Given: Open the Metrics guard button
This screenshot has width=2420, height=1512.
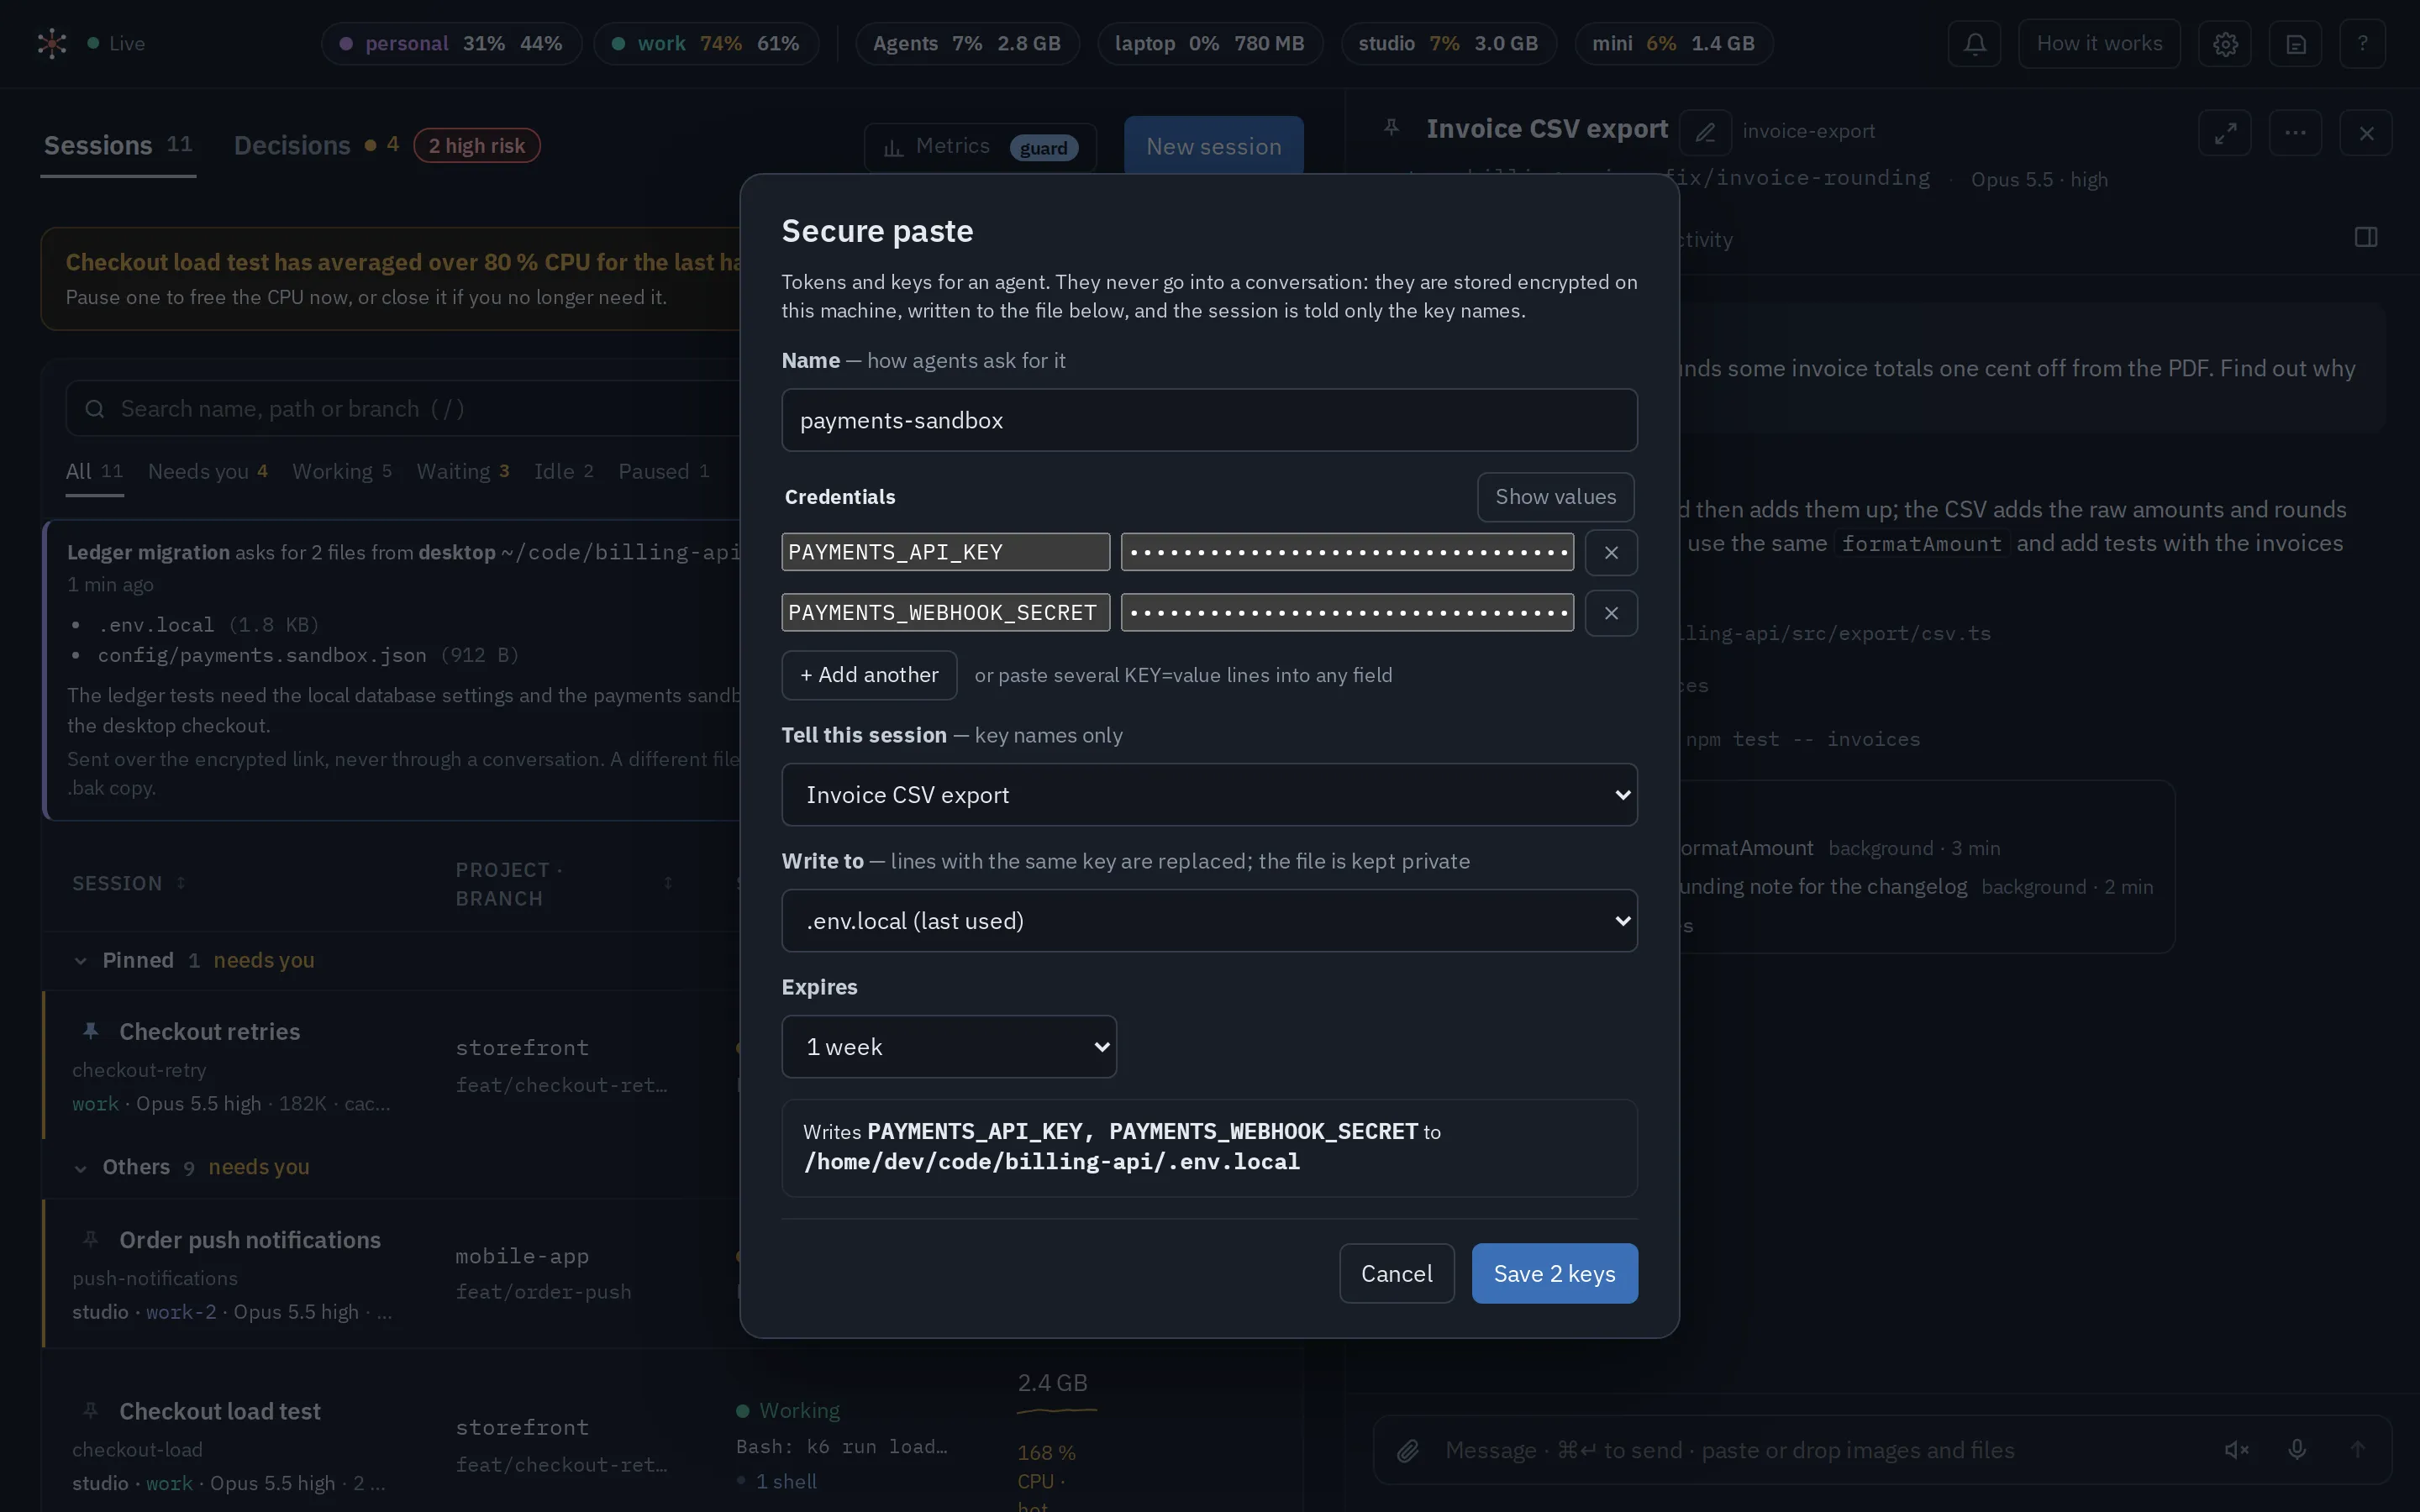Looking at the screenshot, I should click(x=980, y=147).
